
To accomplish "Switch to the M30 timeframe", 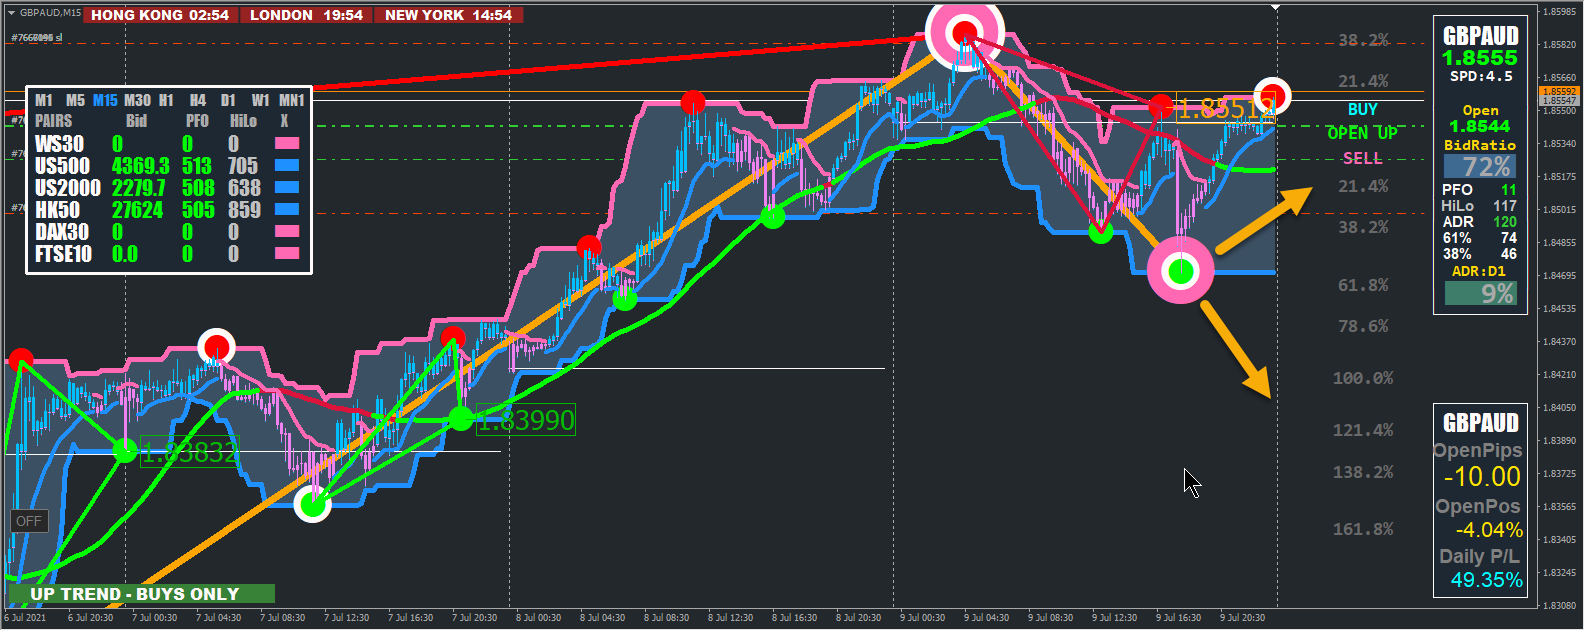I will tap(137, 100).
